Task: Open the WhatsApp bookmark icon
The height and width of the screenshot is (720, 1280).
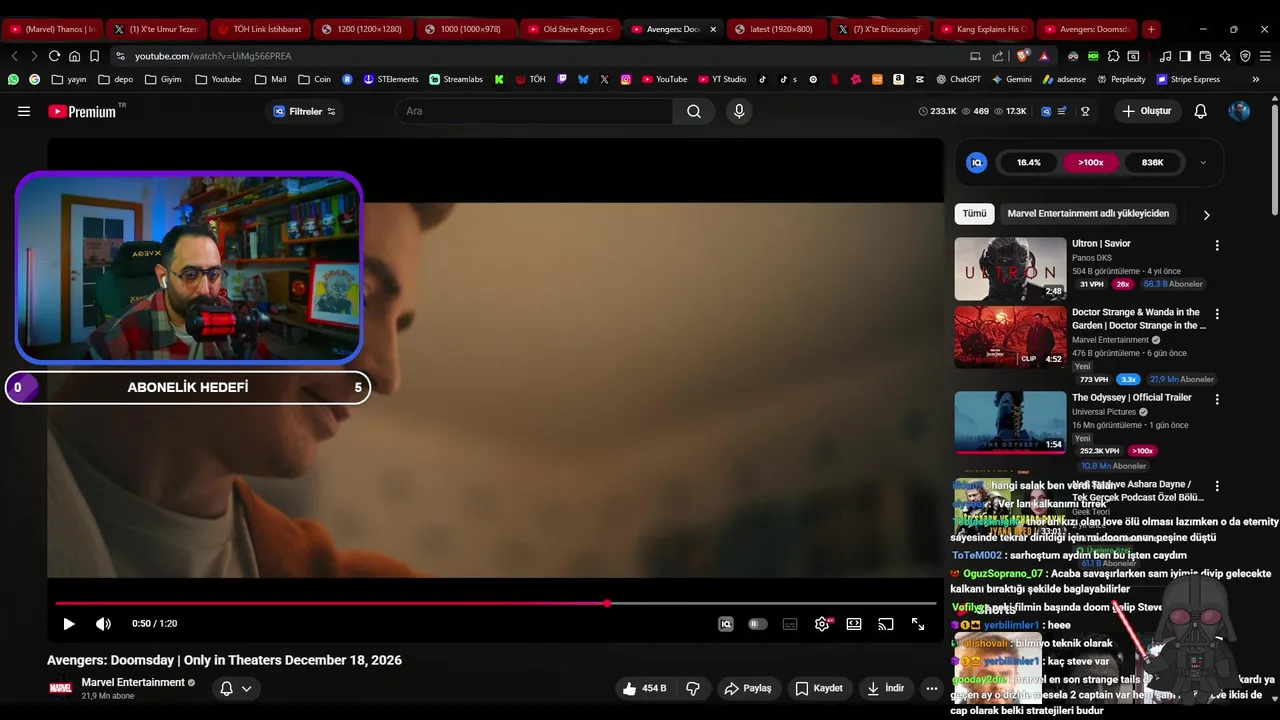Action: pyautogui.click(x=13, y=79)
